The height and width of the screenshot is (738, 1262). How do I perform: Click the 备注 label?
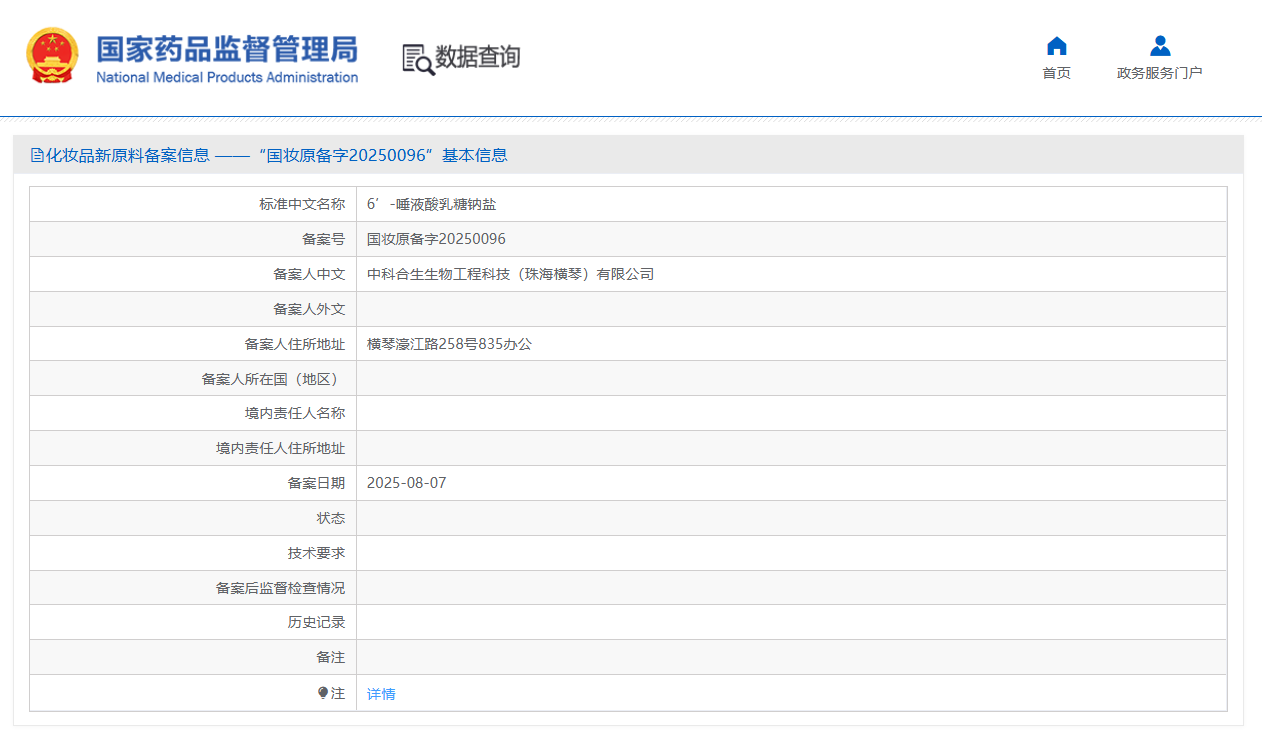click(x=331, y=657)
